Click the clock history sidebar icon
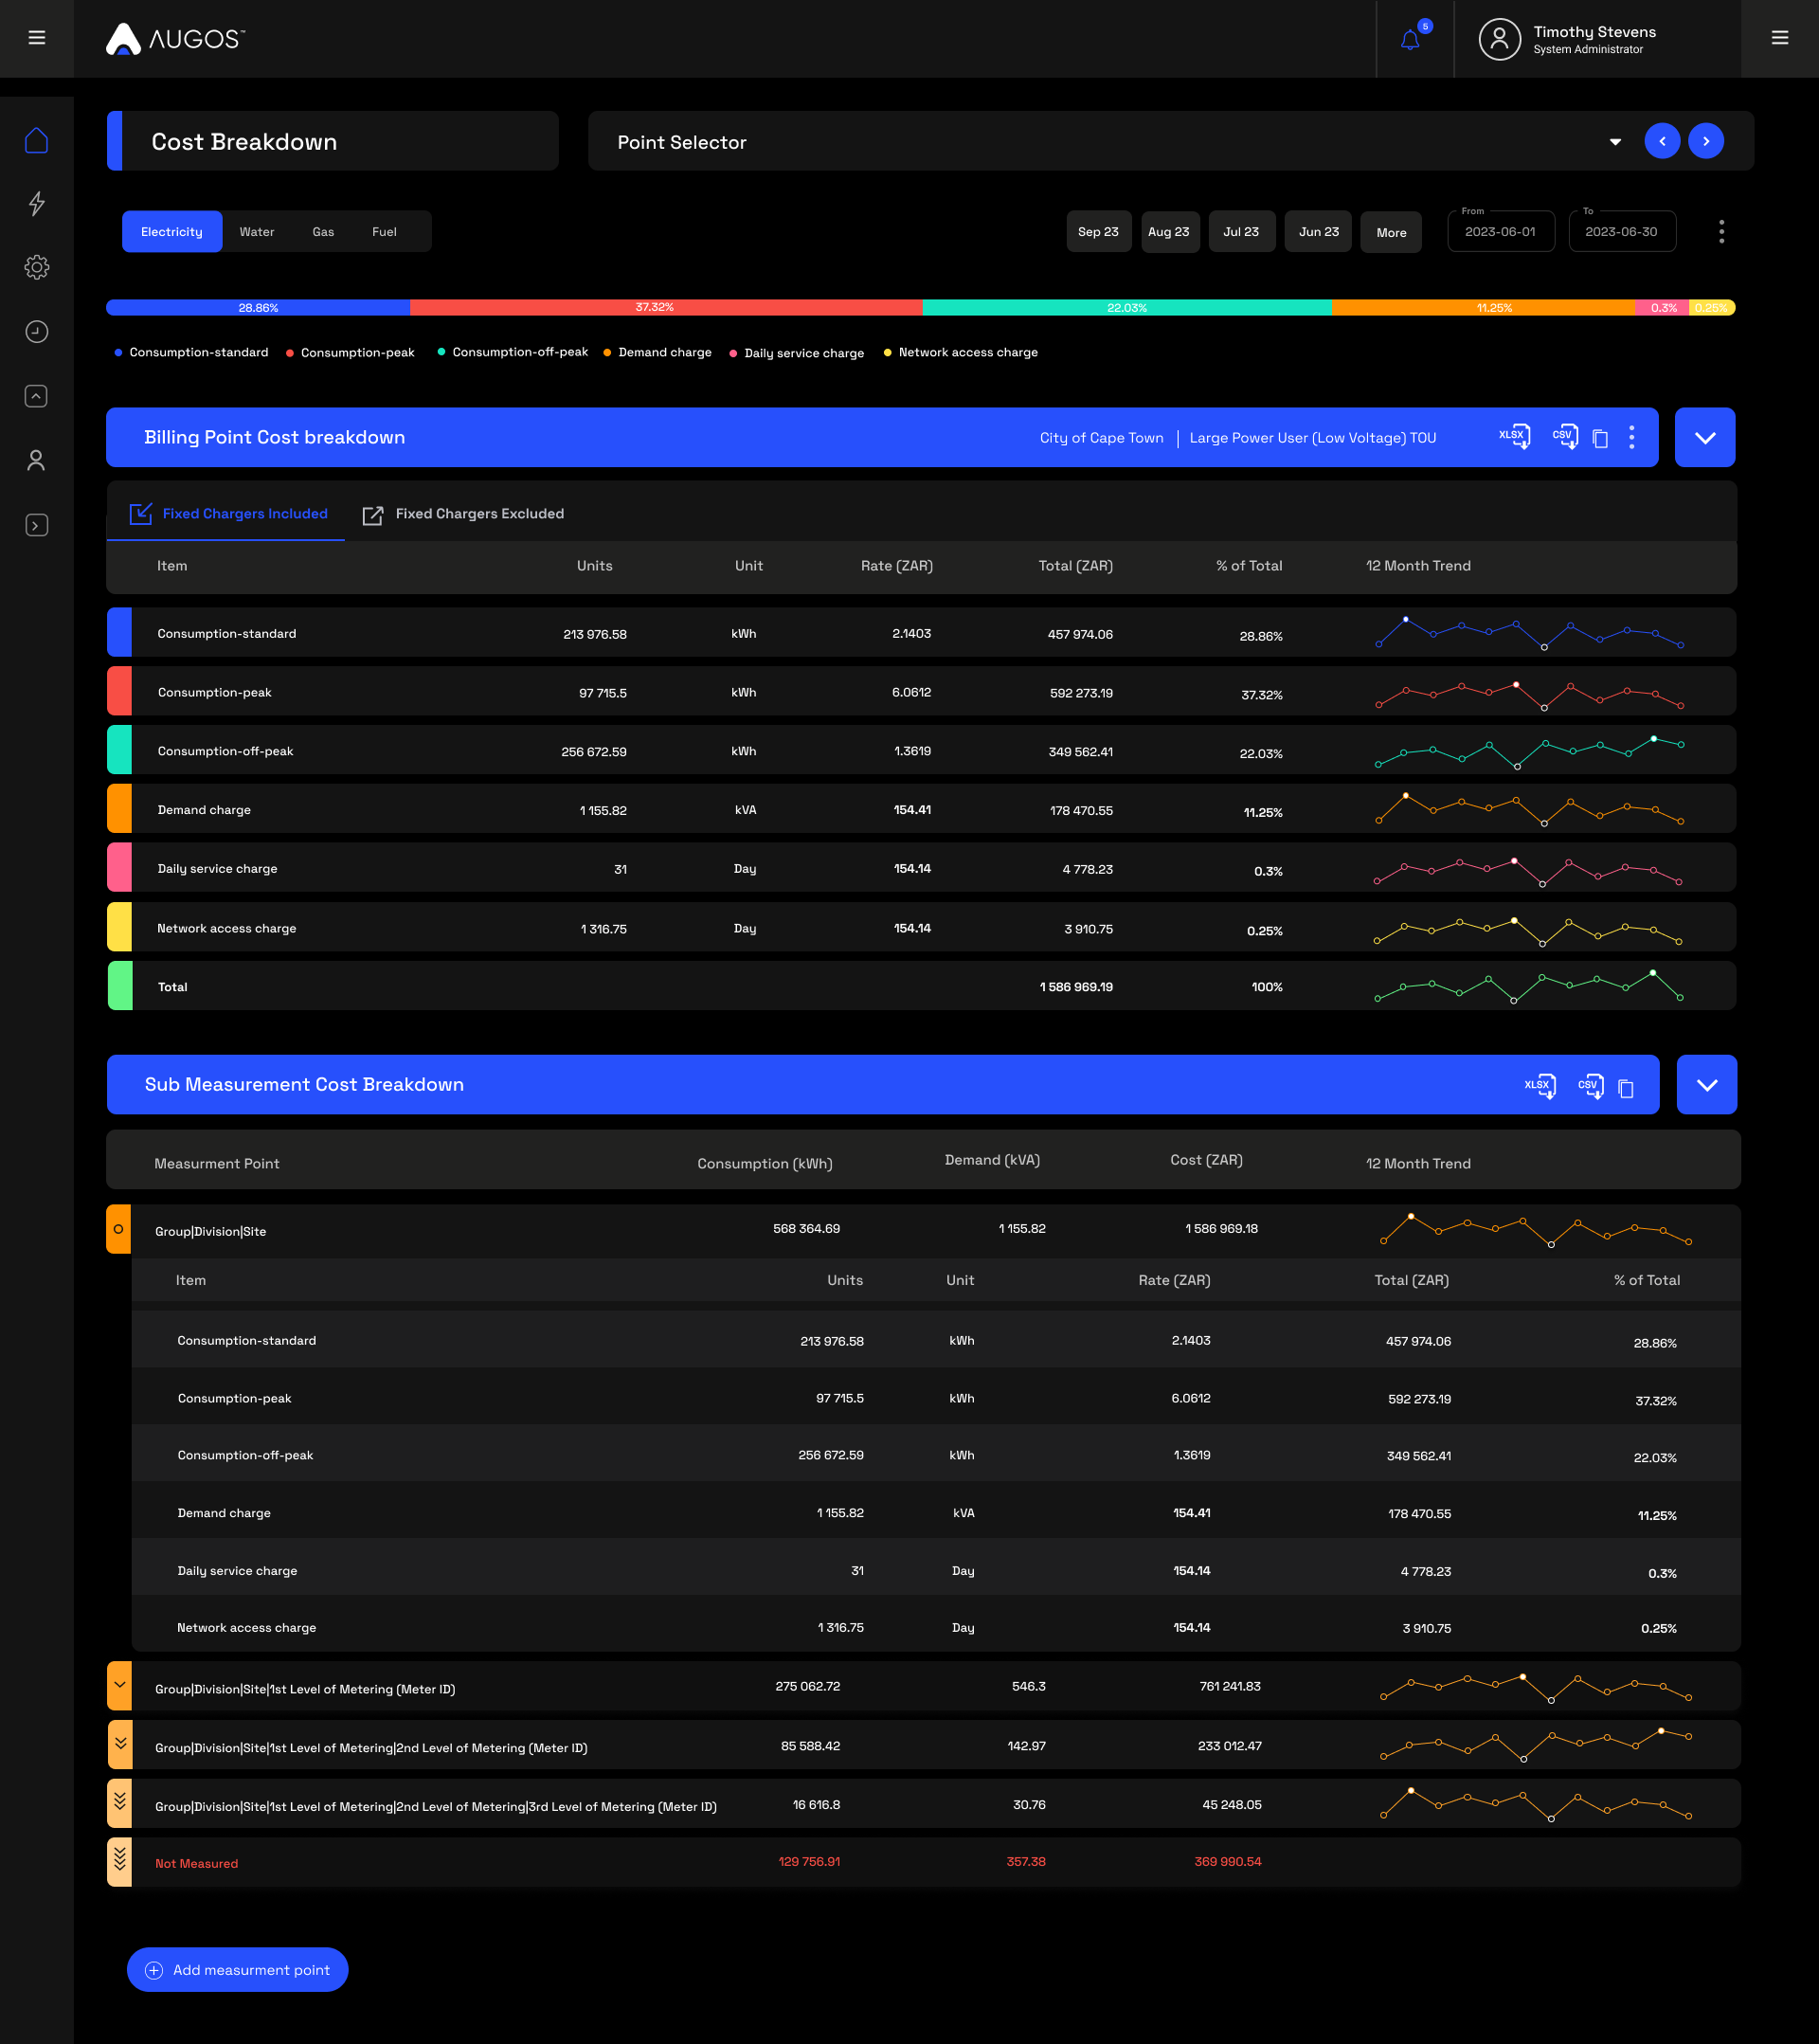 point(37,332)
